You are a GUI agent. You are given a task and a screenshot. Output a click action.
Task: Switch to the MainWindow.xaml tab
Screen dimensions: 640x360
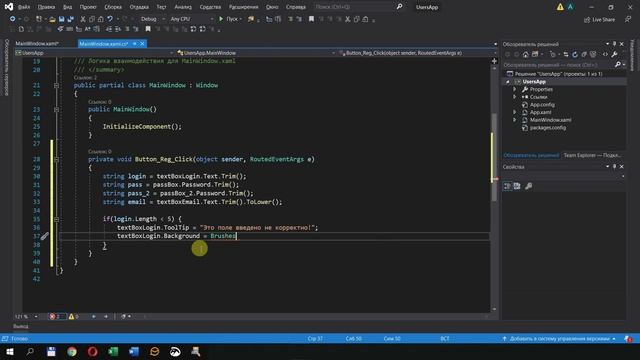[37, 44]
